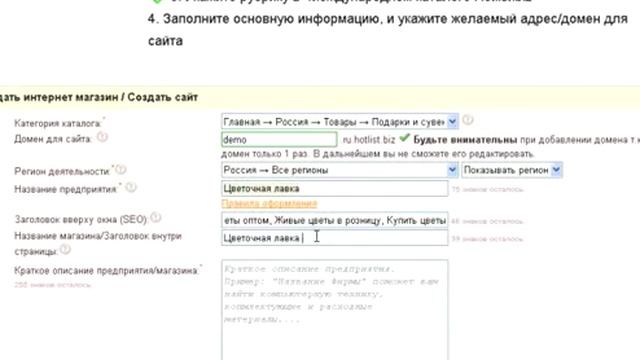Open the Правила оформления link
Image resolution: width=640 pixels, height=360 pixels.
point(269,203)
